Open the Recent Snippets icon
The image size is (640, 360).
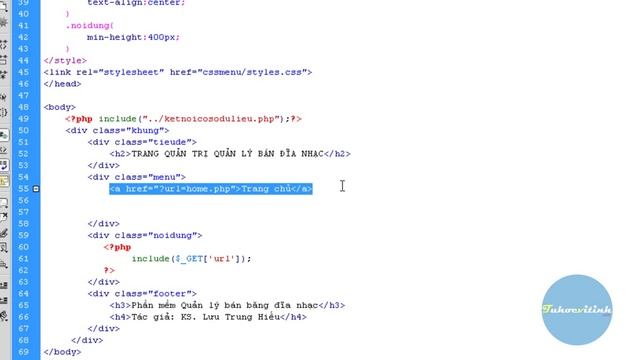pyautogui.click(x=4, y=248)
